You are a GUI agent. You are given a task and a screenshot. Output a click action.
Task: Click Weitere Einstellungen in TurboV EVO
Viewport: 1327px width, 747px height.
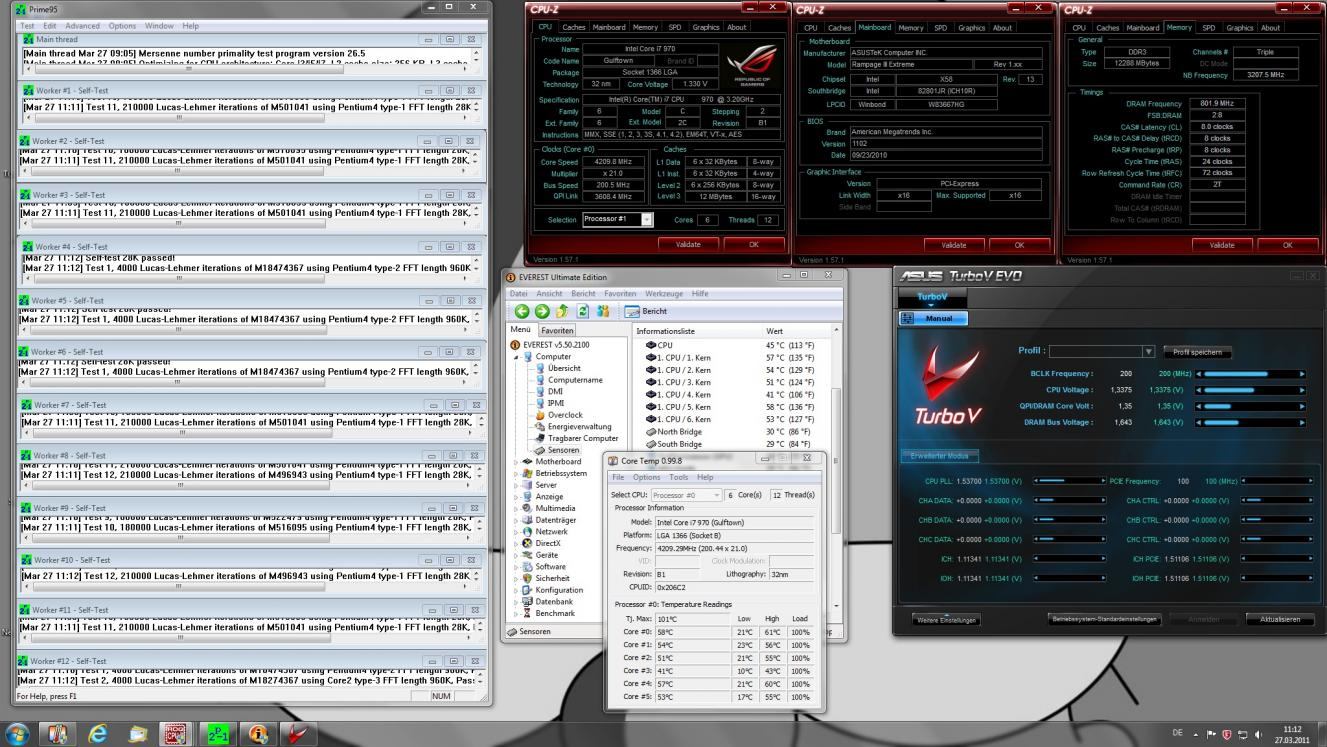(946, 619)
